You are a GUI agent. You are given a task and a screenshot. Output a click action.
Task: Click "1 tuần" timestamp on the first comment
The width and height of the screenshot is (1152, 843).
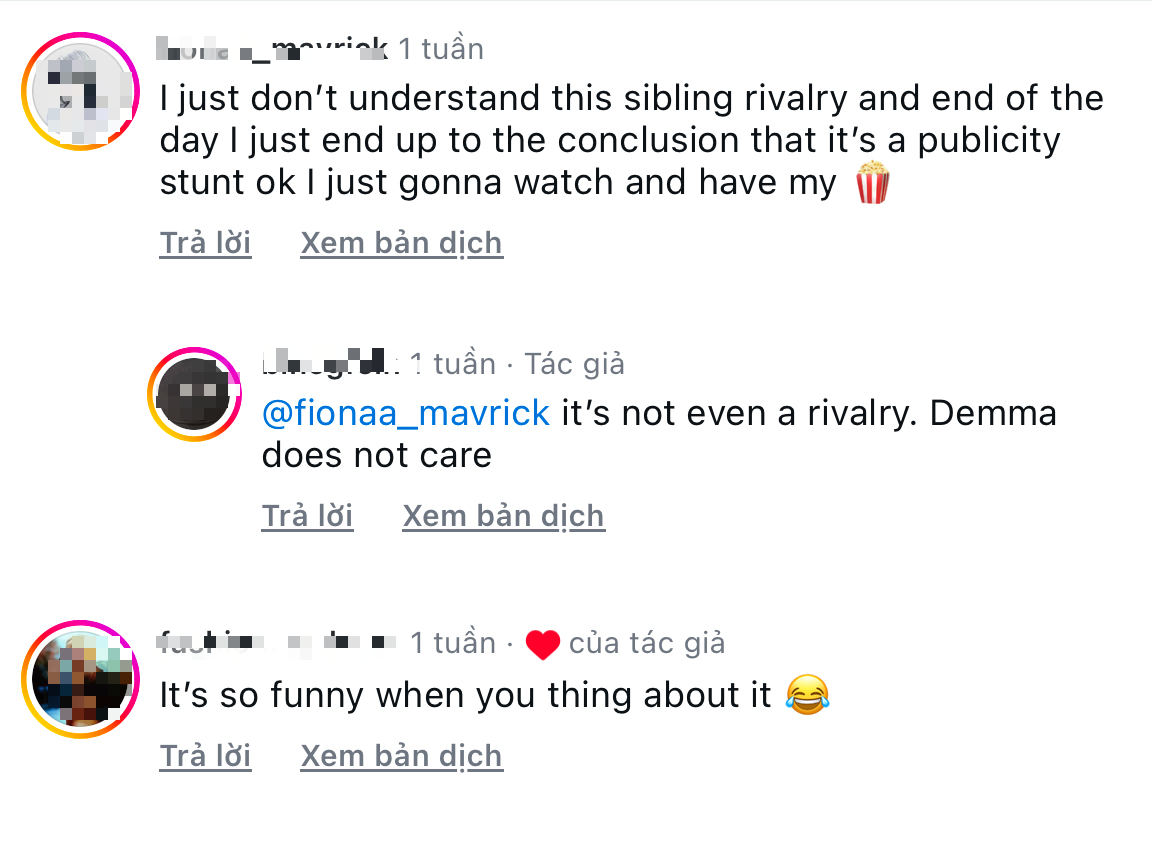coord(441,49)
